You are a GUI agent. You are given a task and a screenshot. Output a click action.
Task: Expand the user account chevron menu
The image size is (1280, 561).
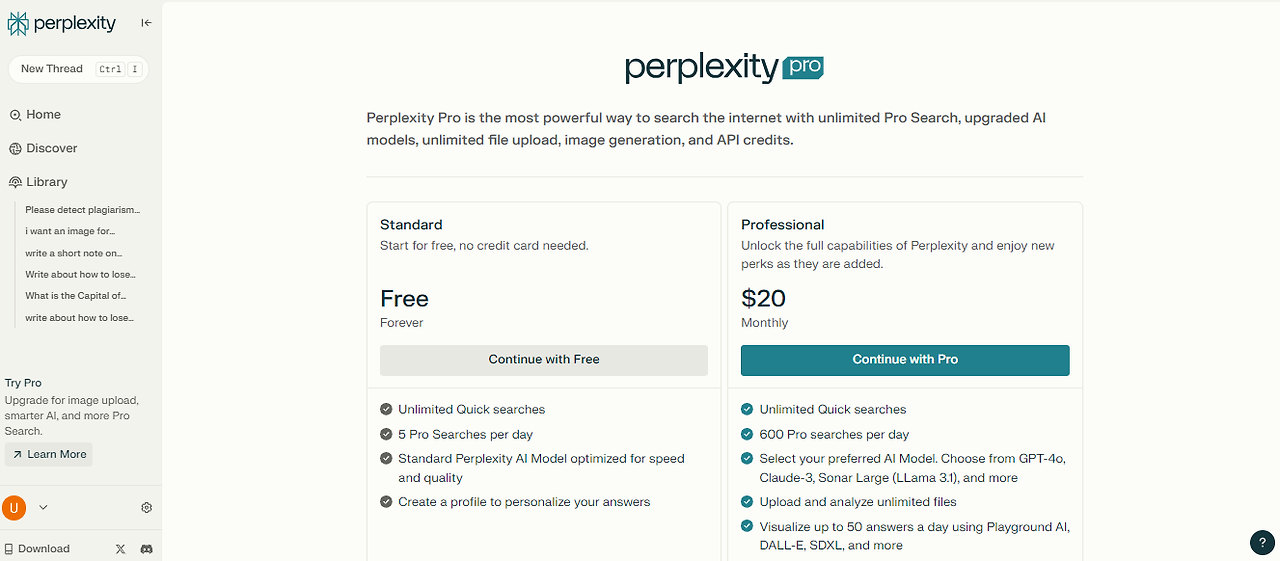click(43, 508)
